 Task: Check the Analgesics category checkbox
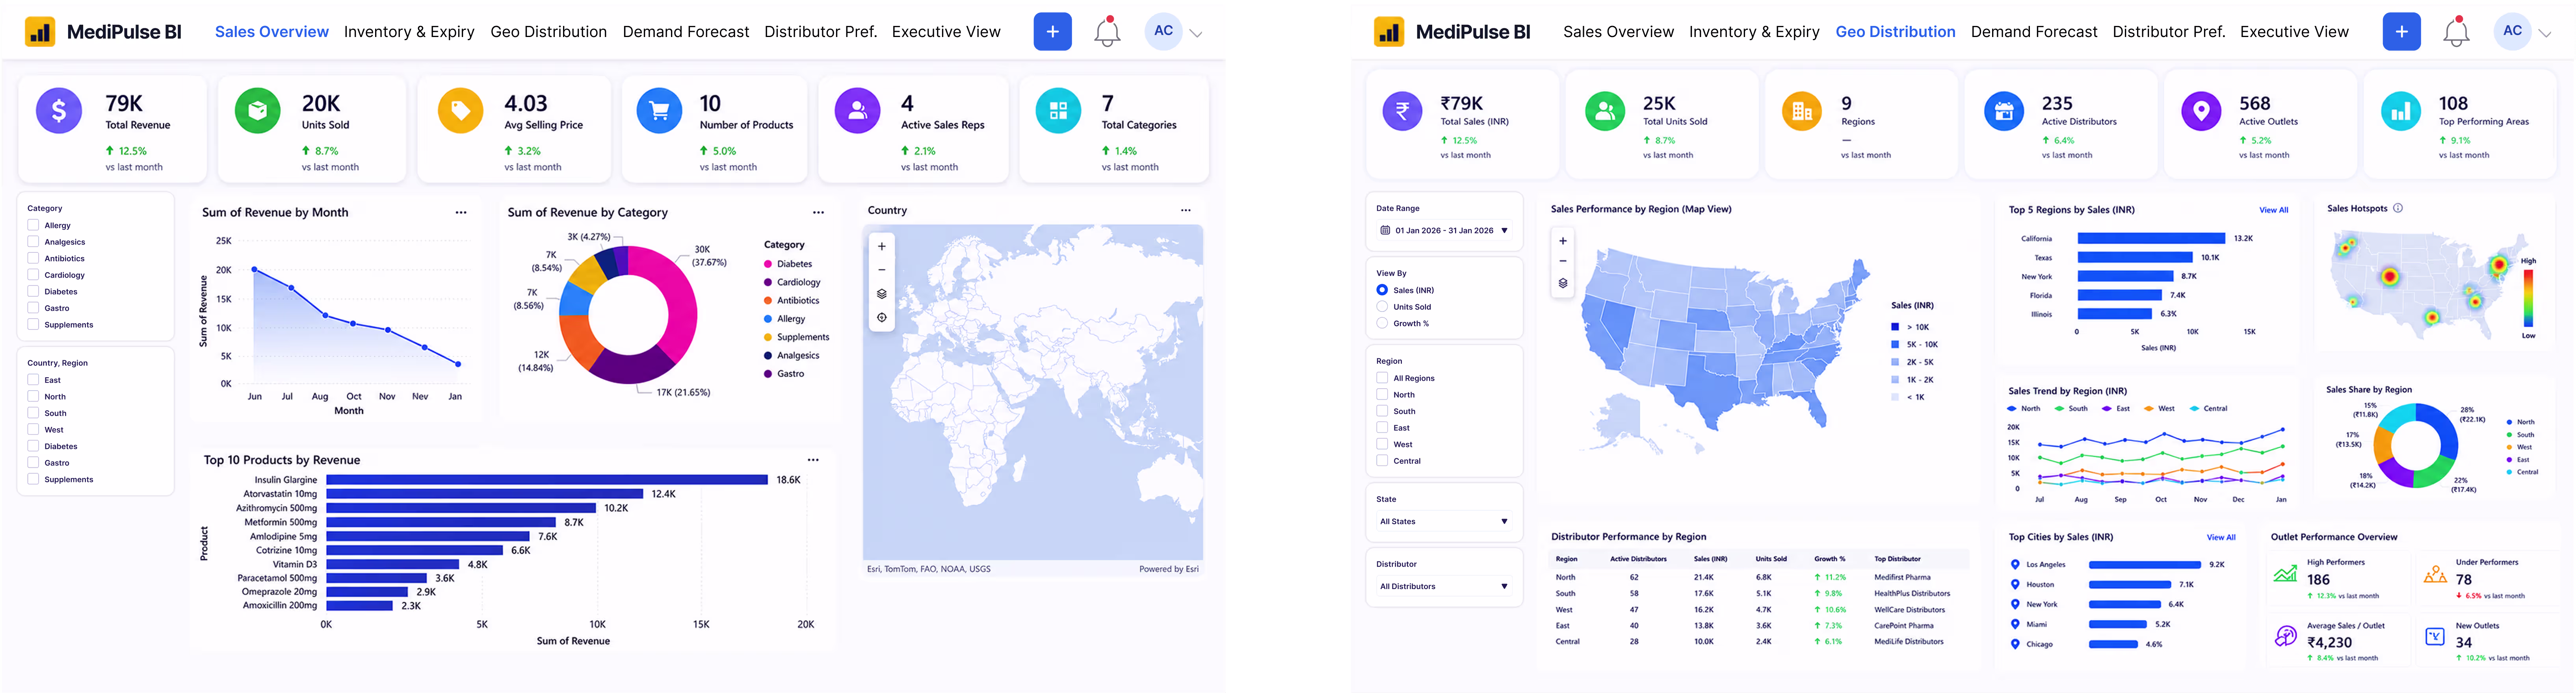coord(33,242)
